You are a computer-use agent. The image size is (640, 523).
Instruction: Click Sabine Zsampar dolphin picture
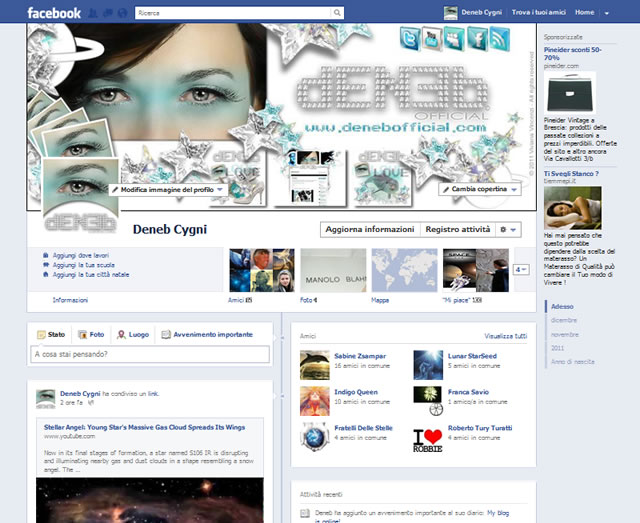click(315, 365)
